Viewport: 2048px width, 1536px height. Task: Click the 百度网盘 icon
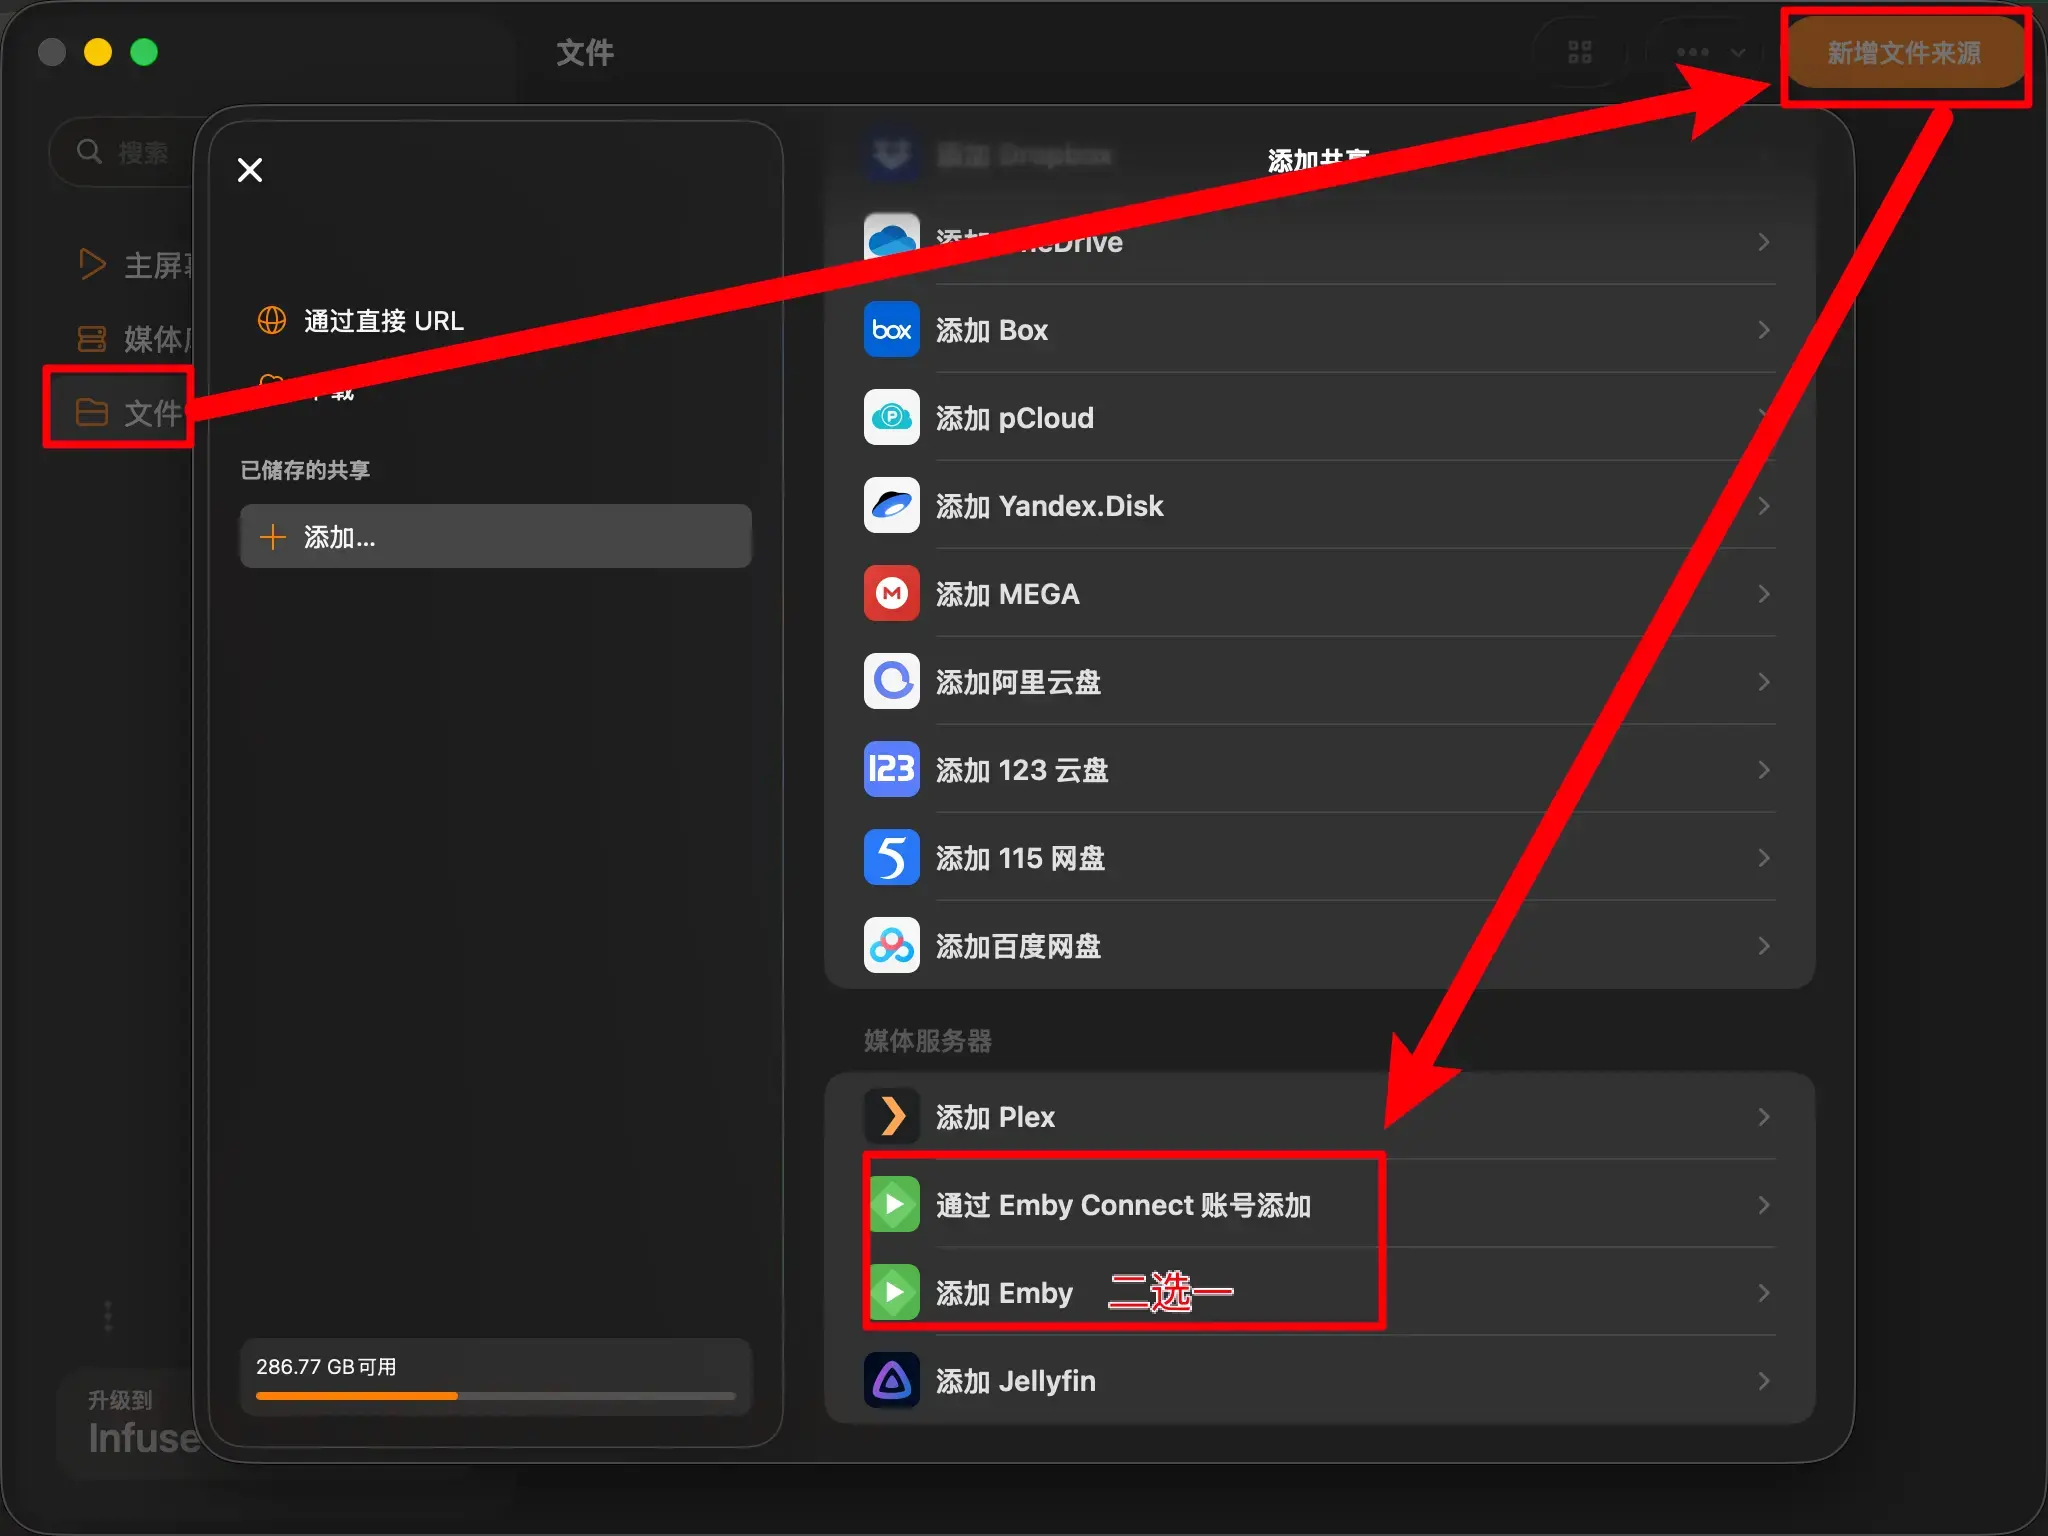coord(891,946)
